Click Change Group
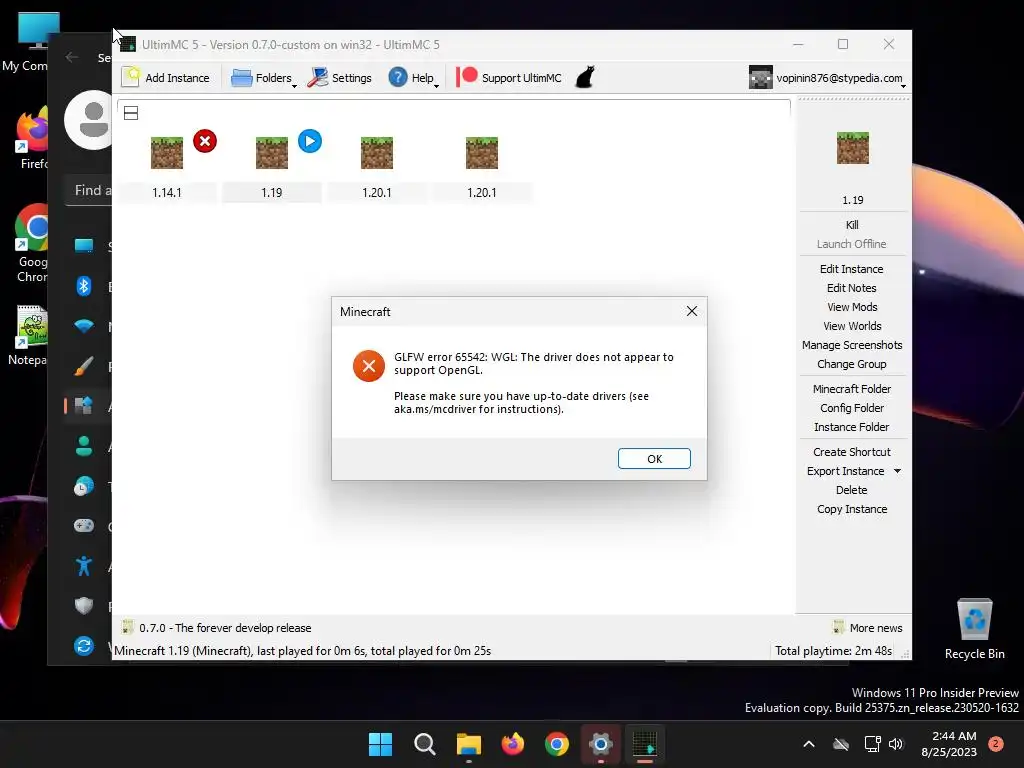 tap(852, 364)
